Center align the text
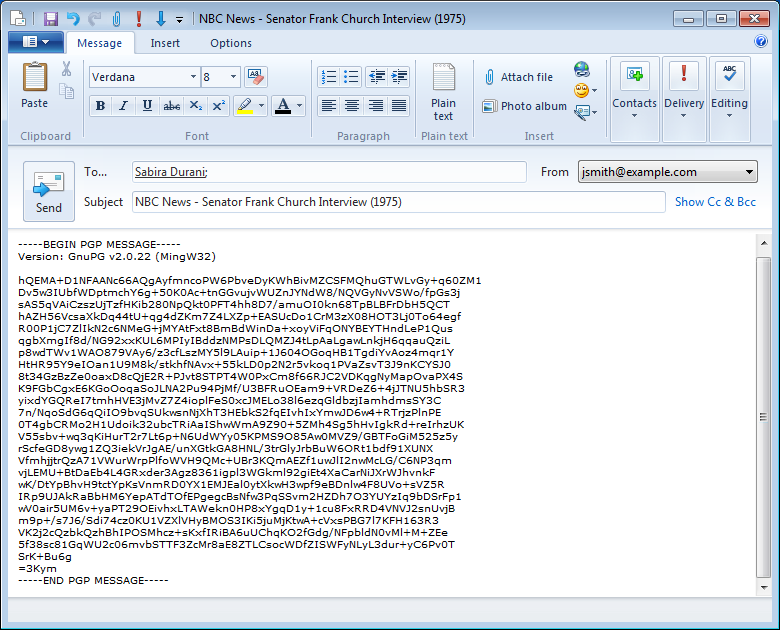This screenshot has height=630, width=780. tap(352, 105)
